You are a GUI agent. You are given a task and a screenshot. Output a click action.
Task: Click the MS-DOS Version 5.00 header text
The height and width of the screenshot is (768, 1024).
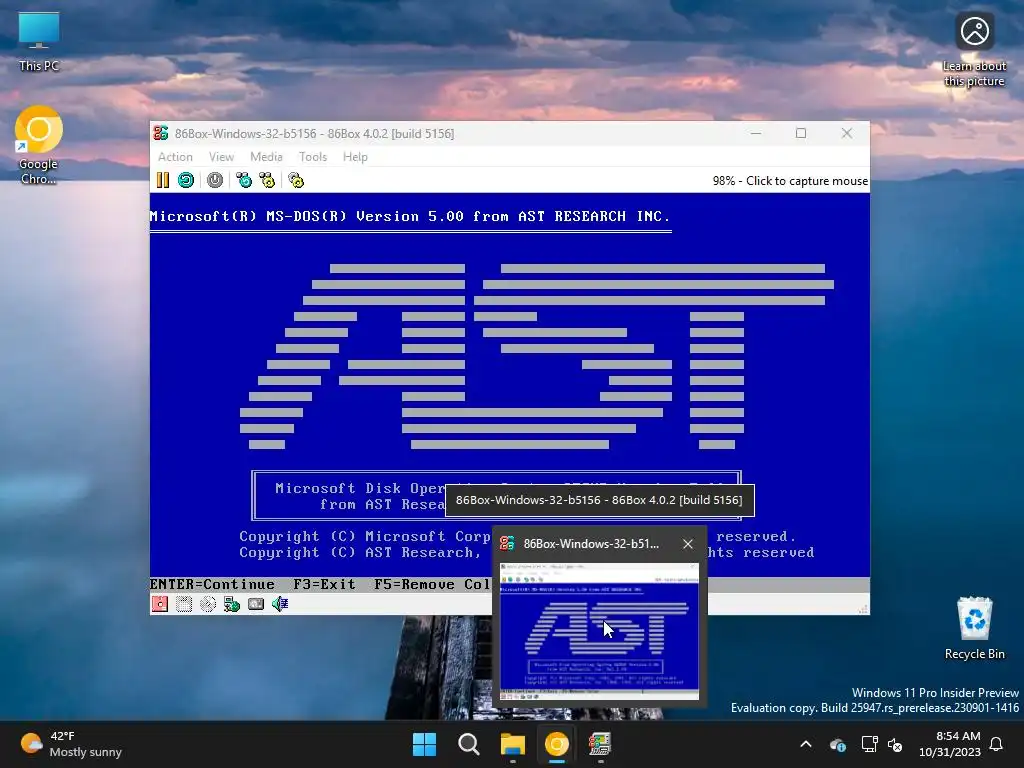(409, 216)
